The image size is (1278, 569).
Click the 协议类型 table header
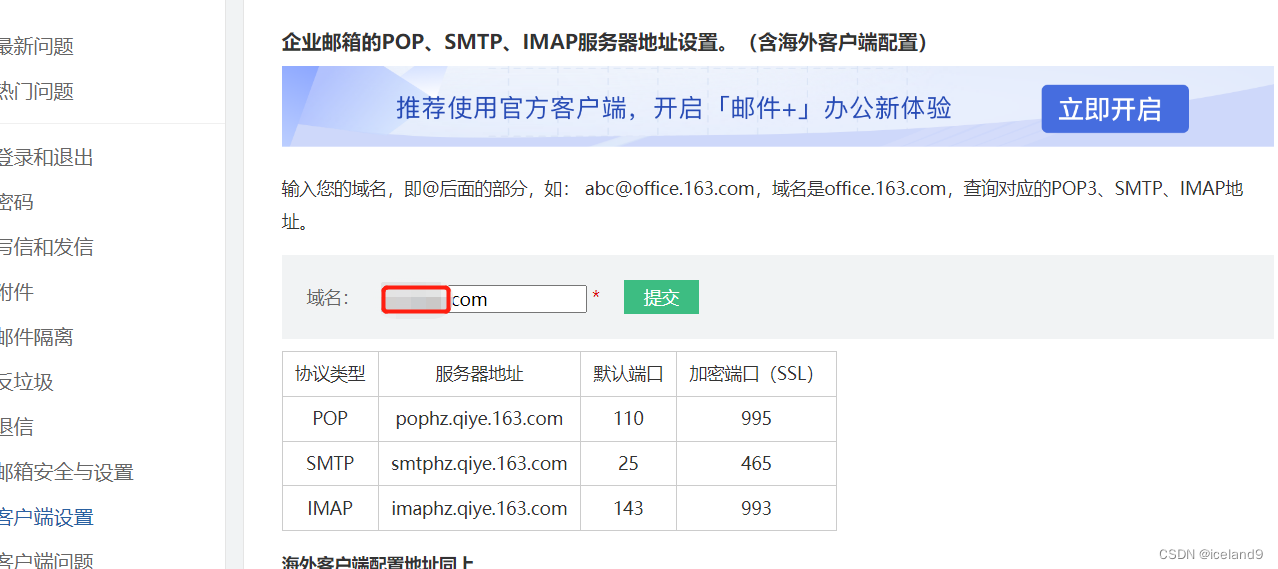tap(330, 374)
